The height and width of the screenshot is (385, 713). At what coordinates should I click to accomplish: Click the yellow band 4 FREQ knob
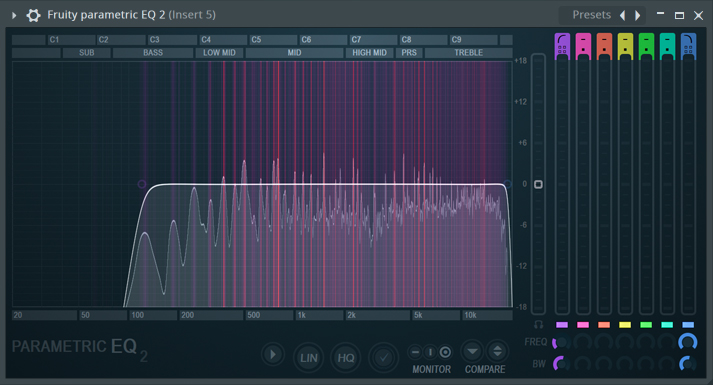tap(625, 342)
